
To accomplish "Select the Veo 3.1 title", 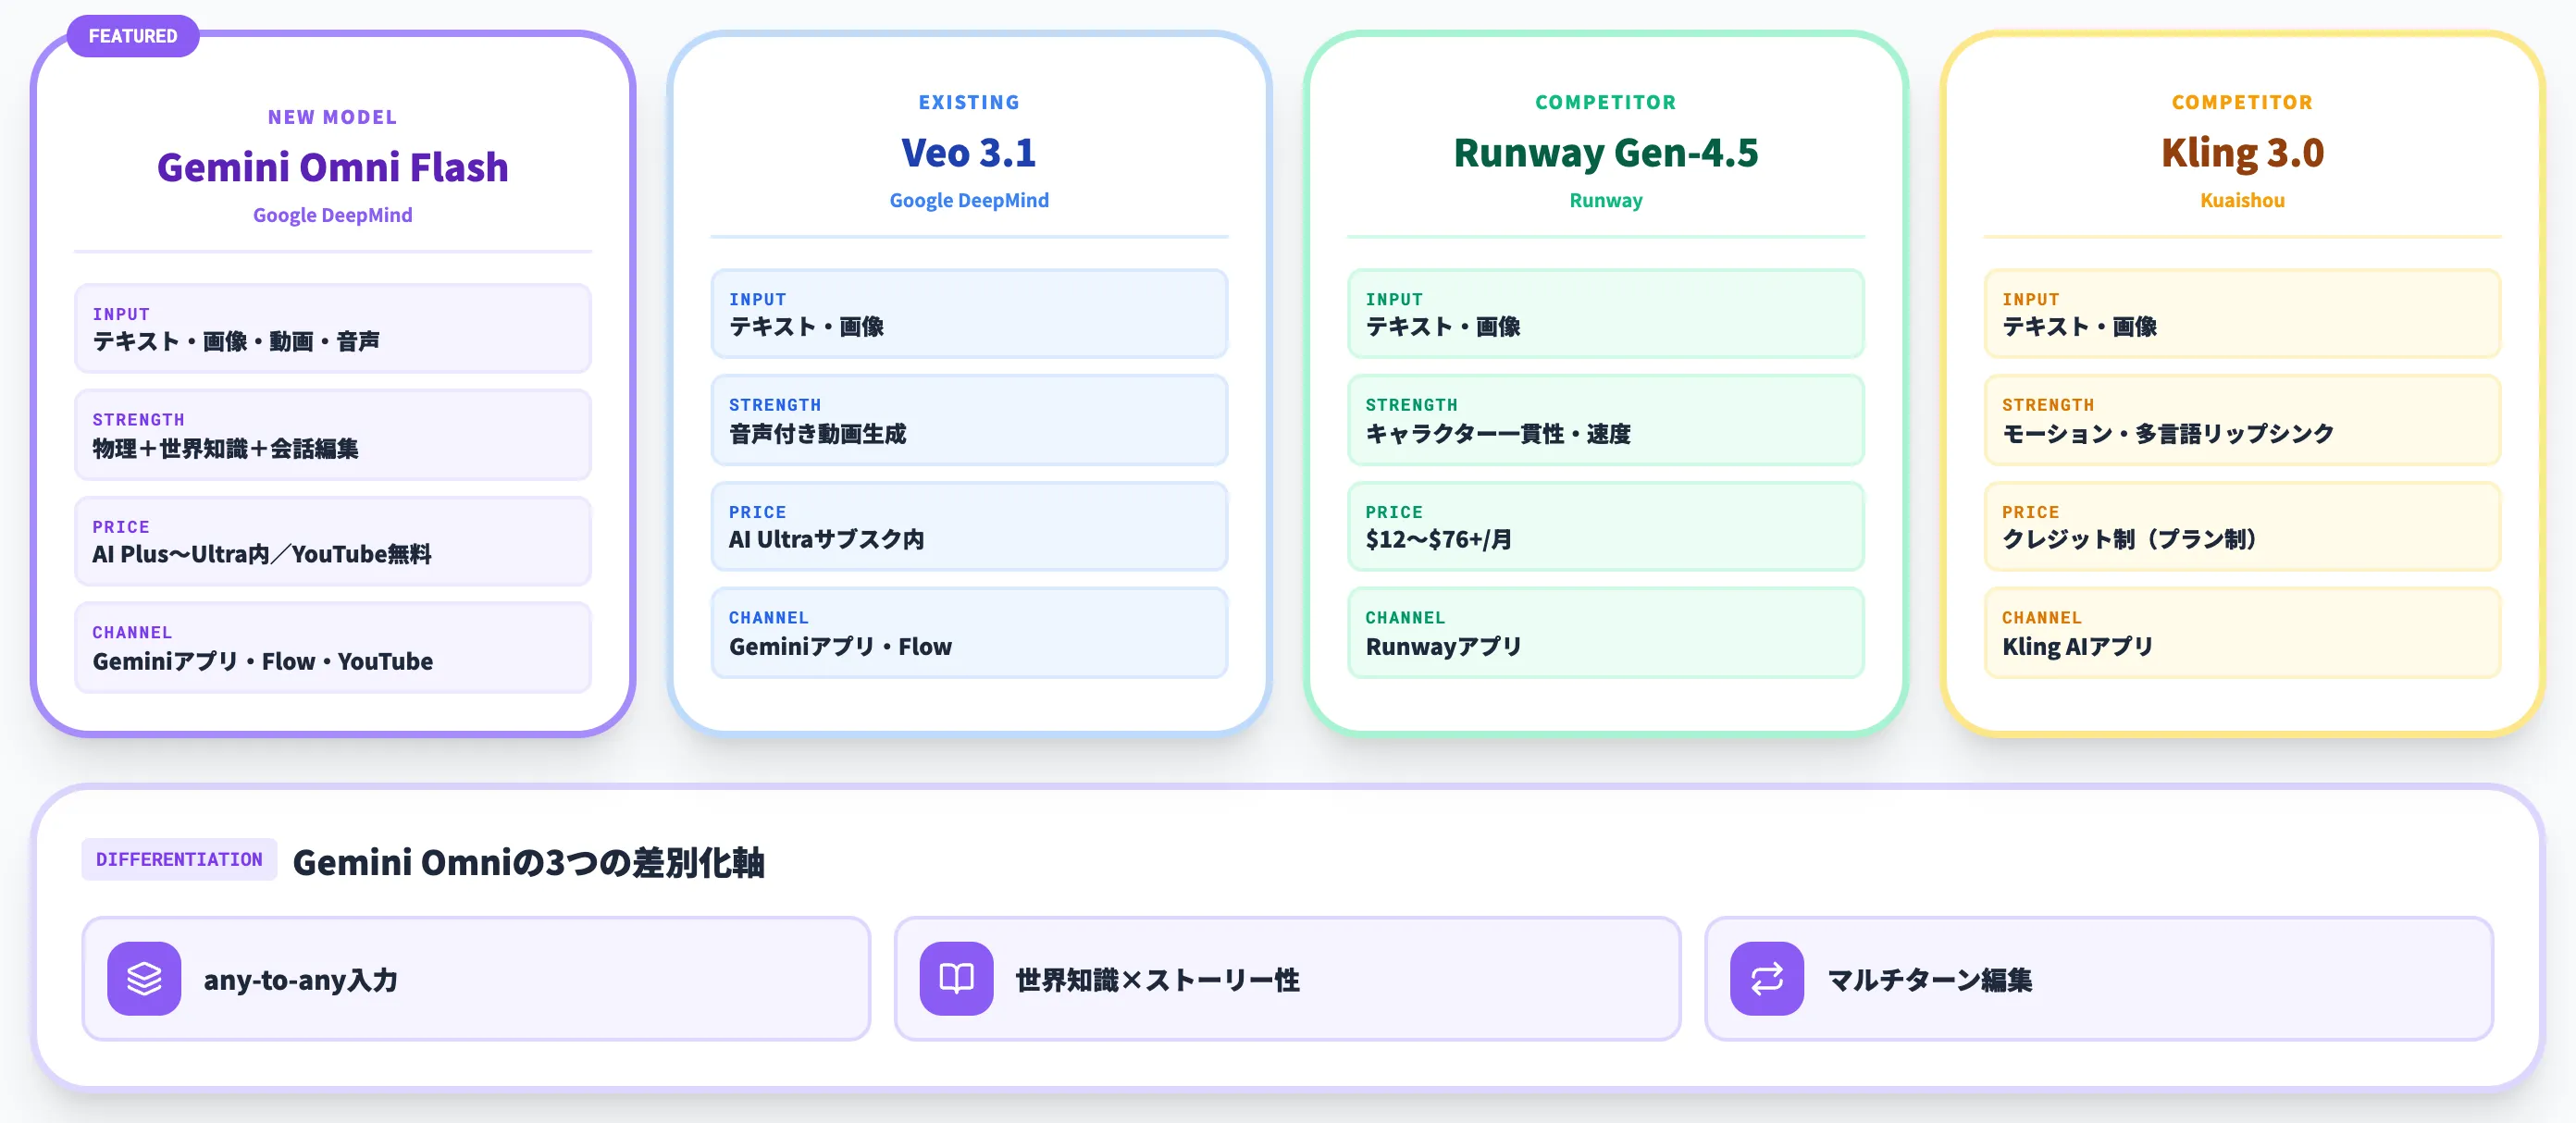I will click(x=969, y=152).
